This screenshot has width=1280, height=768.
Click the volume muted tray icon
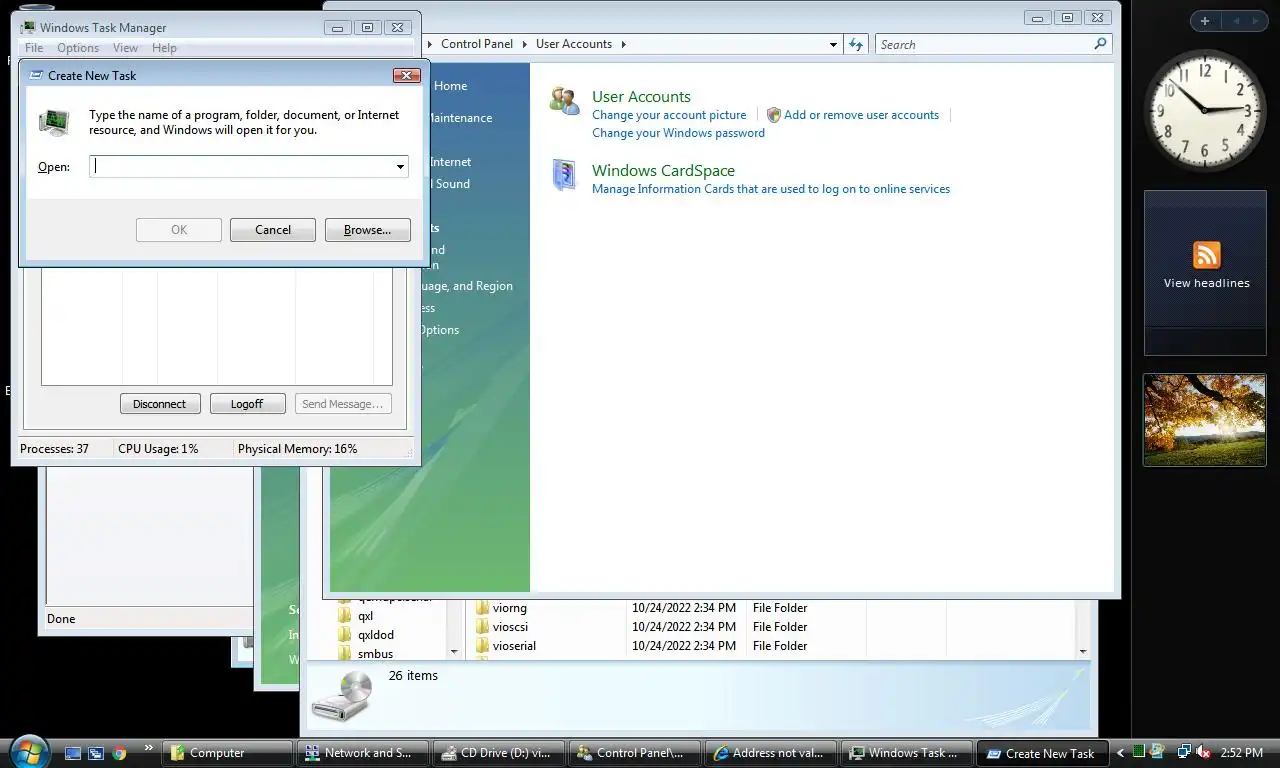point(1203,752)
